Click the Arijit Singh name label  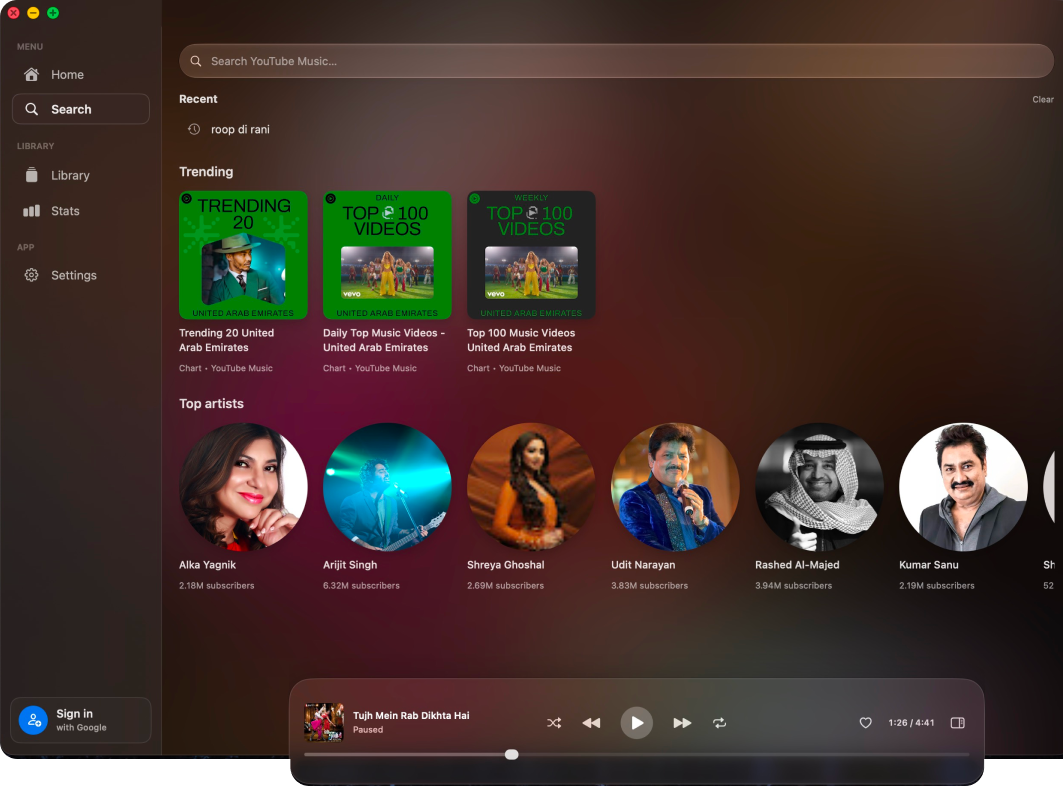point(350,565)
